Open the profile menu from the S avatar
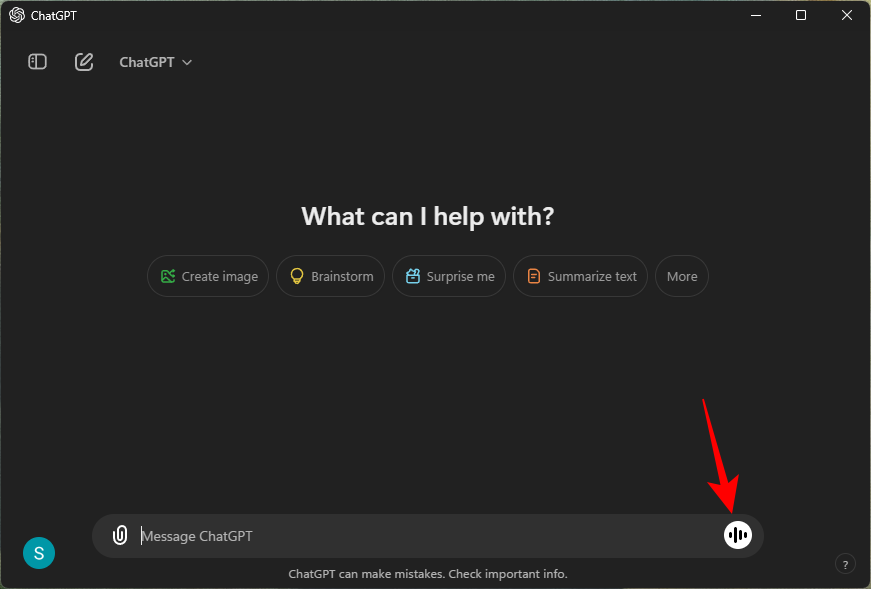Viewport: 871px width, 589px height. (39, 551)
